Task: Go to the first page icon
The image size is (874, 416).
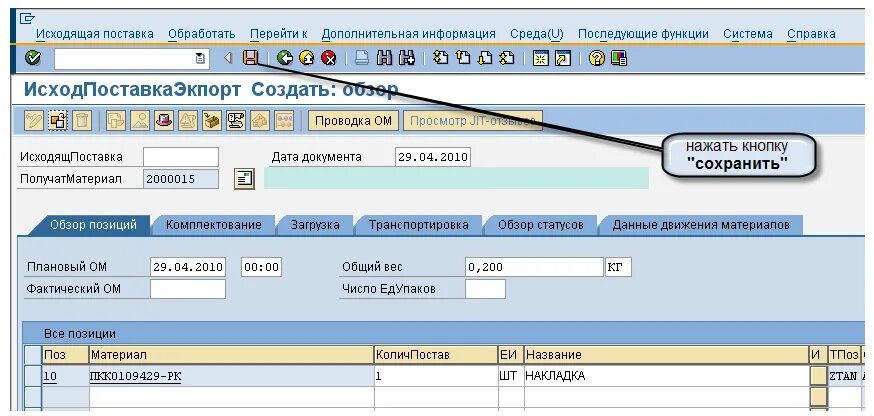Action: click(x=441, y=58)
